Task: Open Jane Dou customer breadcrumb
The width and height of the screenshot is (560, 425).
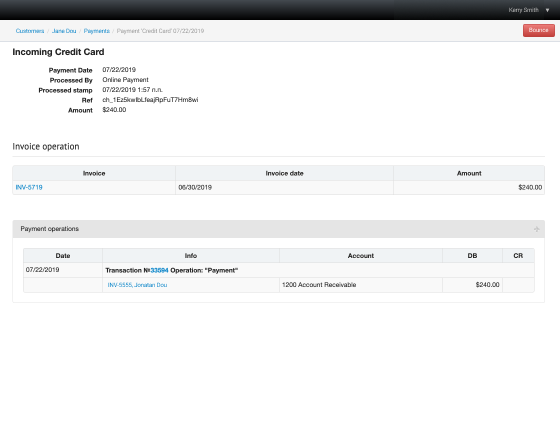Action: [64, 31]
